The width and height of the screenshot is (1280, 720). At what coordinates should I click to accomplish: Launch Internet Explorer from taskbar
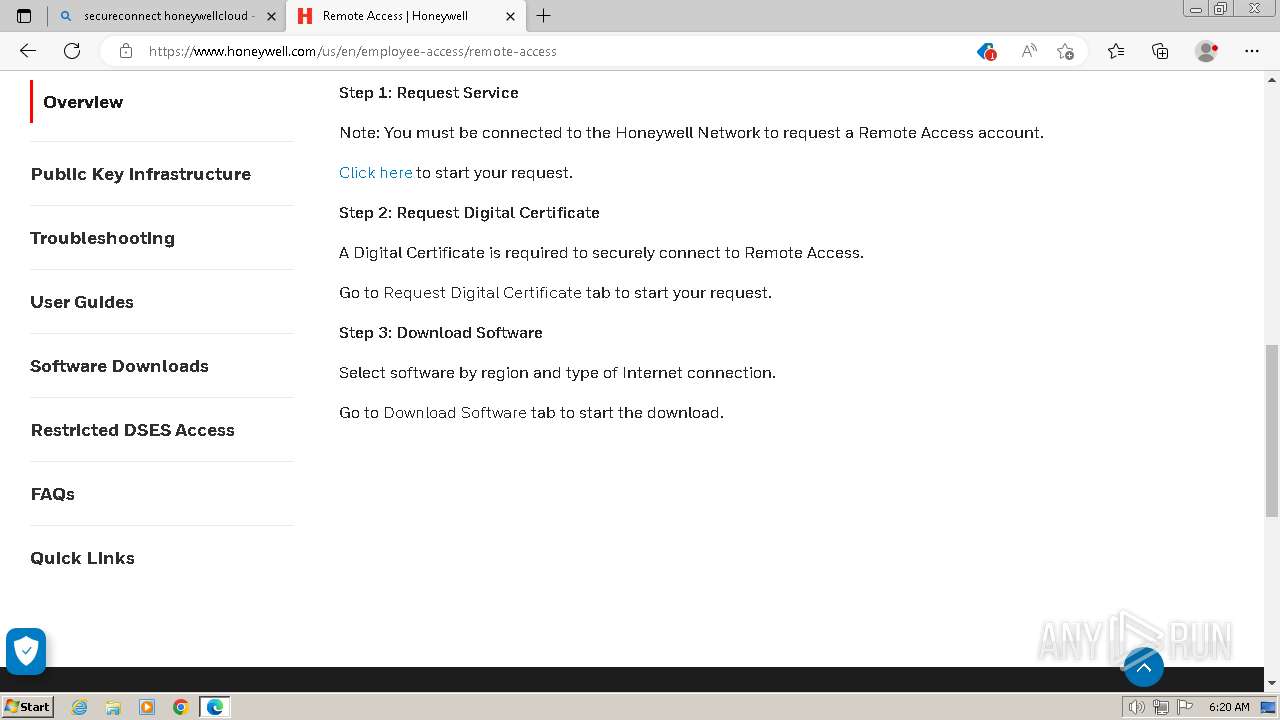[80, 707]
